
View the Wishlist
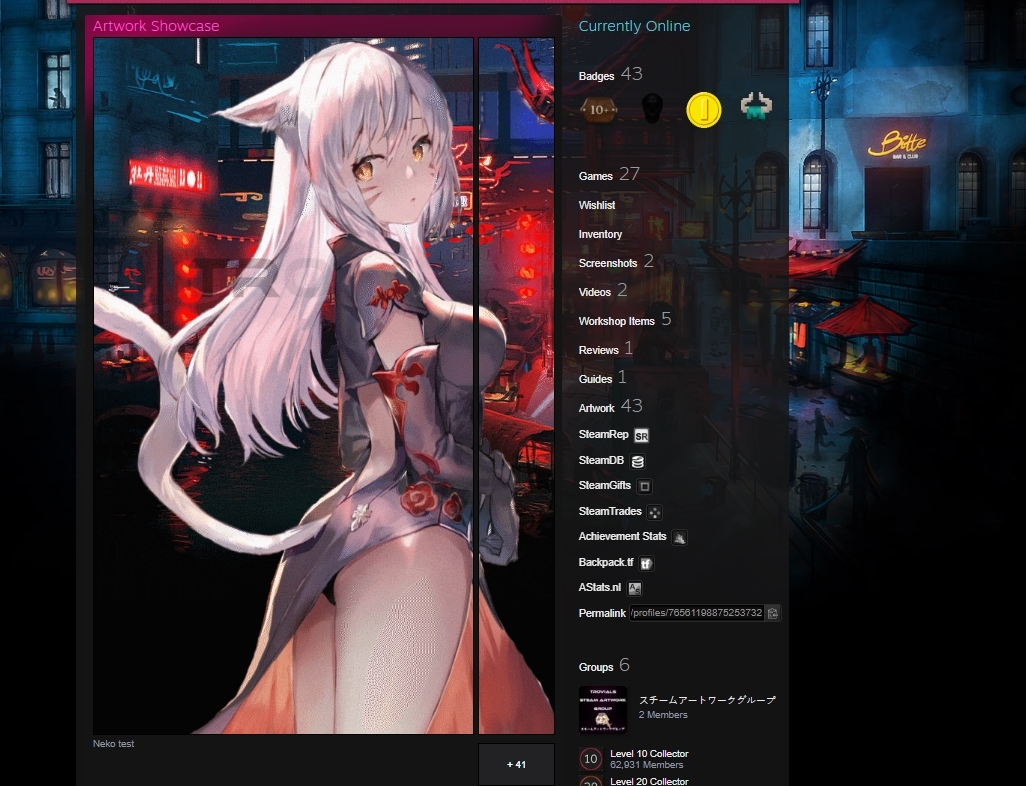coord(597,205)
